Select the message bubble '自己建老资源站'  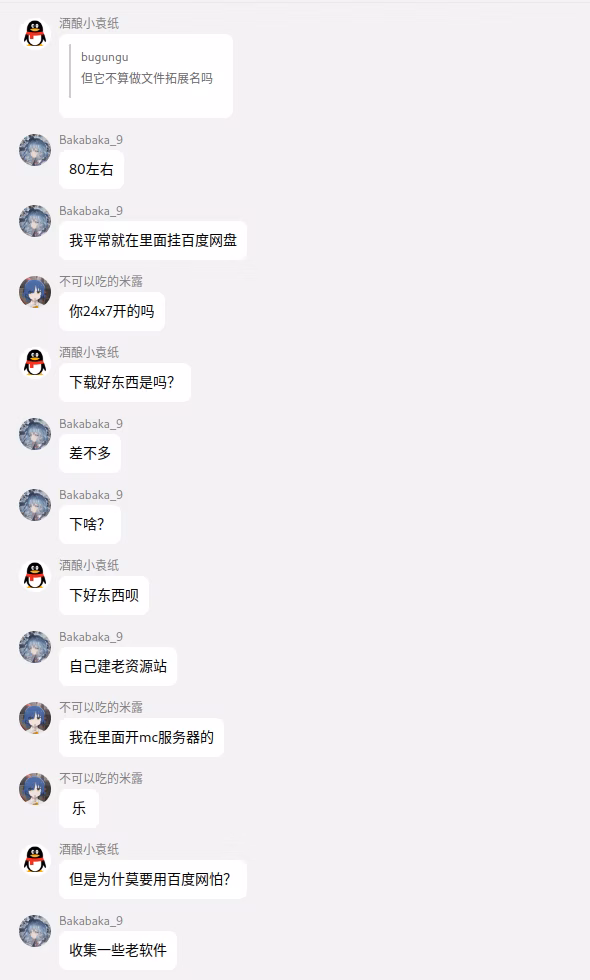point(118,666)
